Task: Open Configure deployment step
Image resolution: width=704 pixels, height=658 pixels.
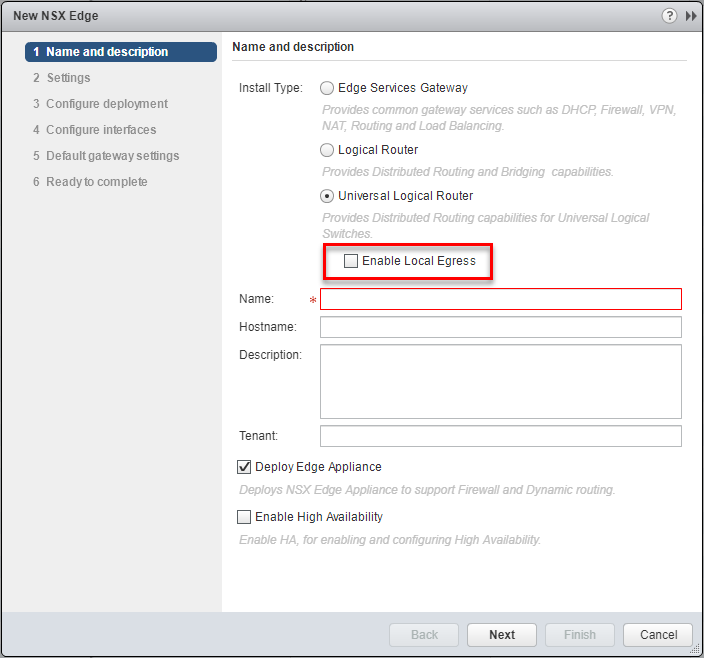Action: (106, 104)
